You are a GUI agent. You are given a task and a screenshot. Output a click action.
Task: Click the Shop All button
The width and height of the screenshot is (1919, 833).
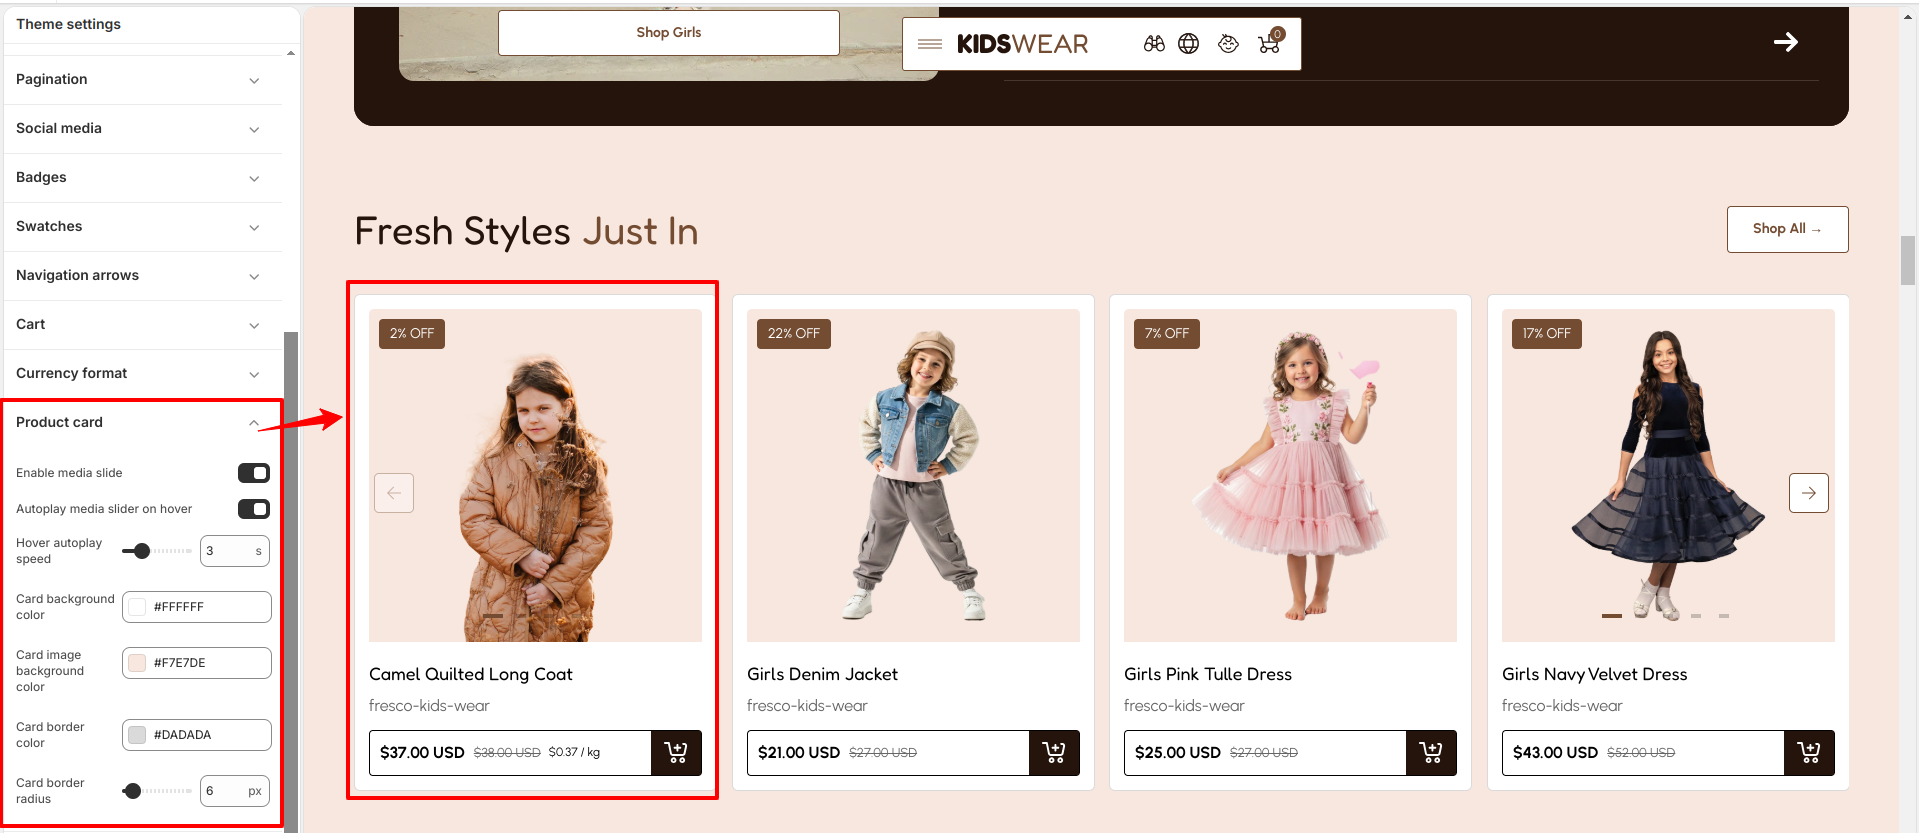[1787, 229]
